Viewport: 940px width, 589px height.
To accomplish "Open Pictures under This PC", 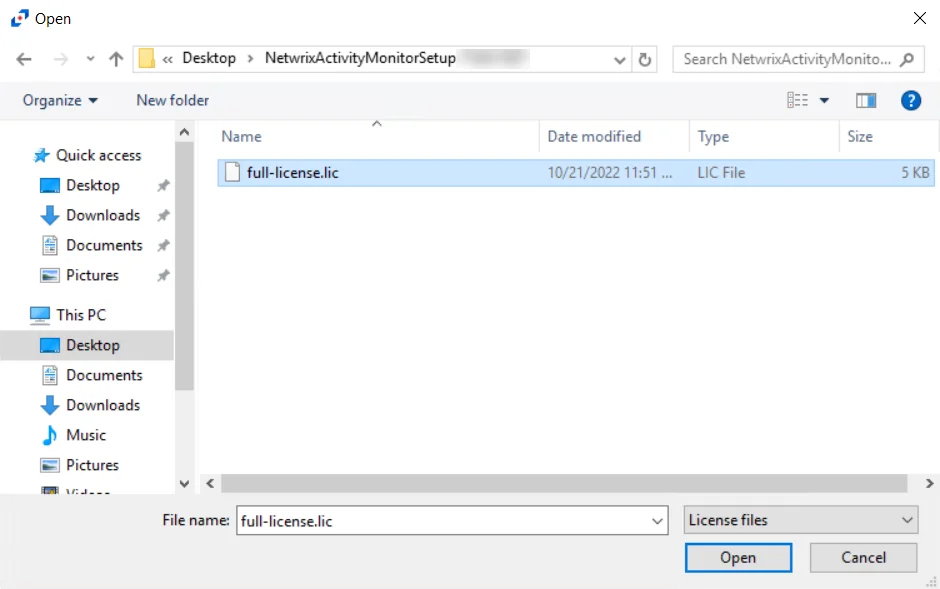I will pyautogui.click(x=92, y=465).
